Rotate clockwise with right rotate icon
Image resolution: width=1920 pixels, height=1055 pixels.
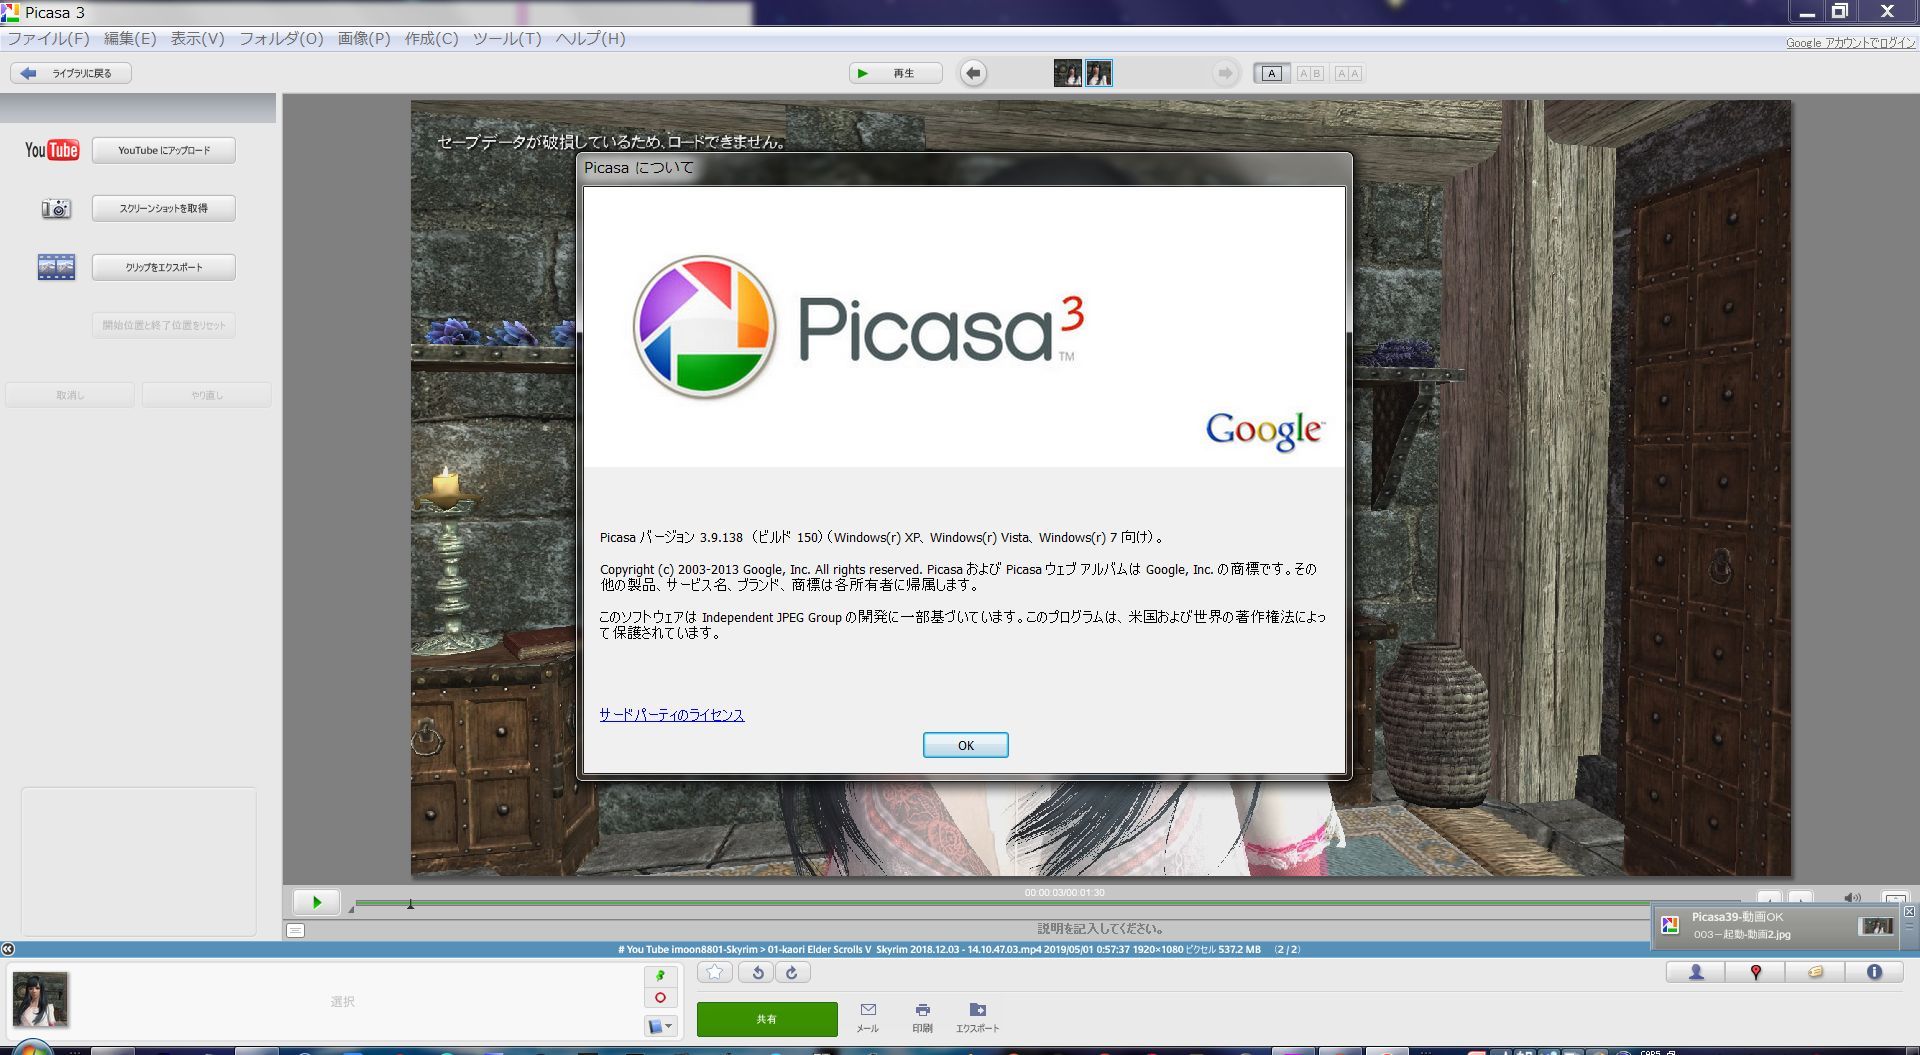[792, 972]
